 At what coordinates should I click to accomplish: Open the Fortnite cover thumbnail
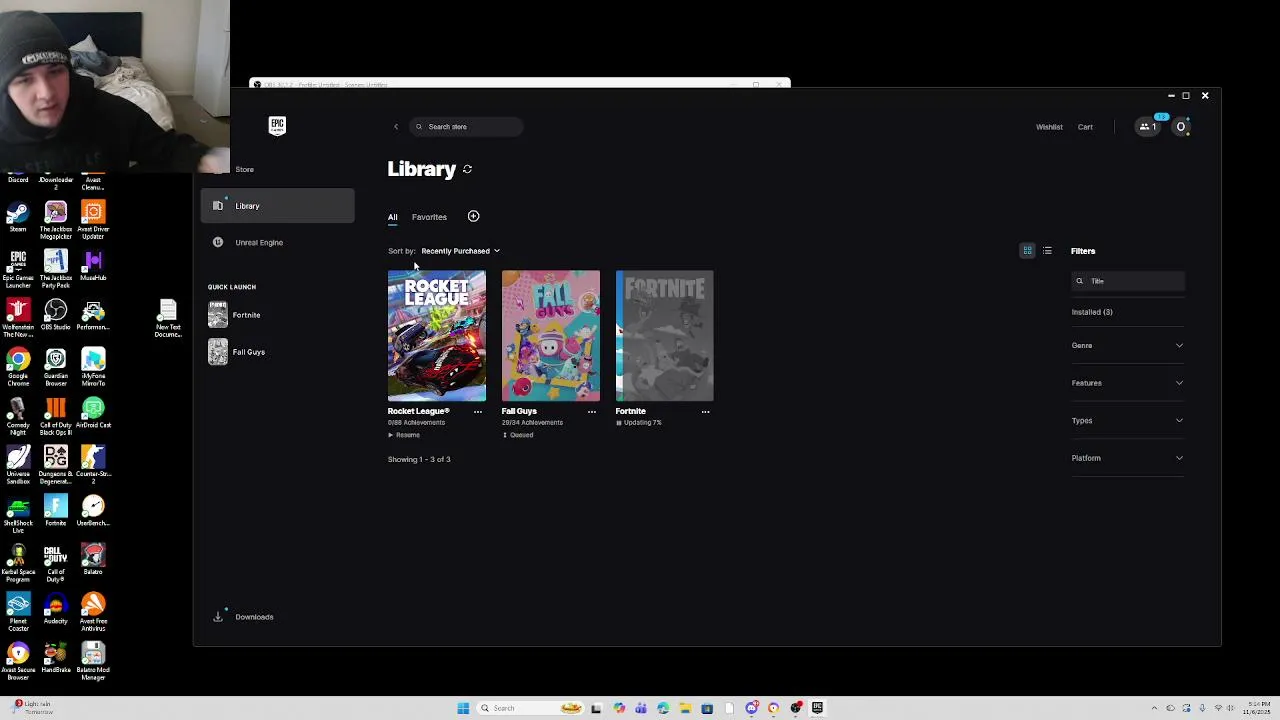tap(665, 335)
